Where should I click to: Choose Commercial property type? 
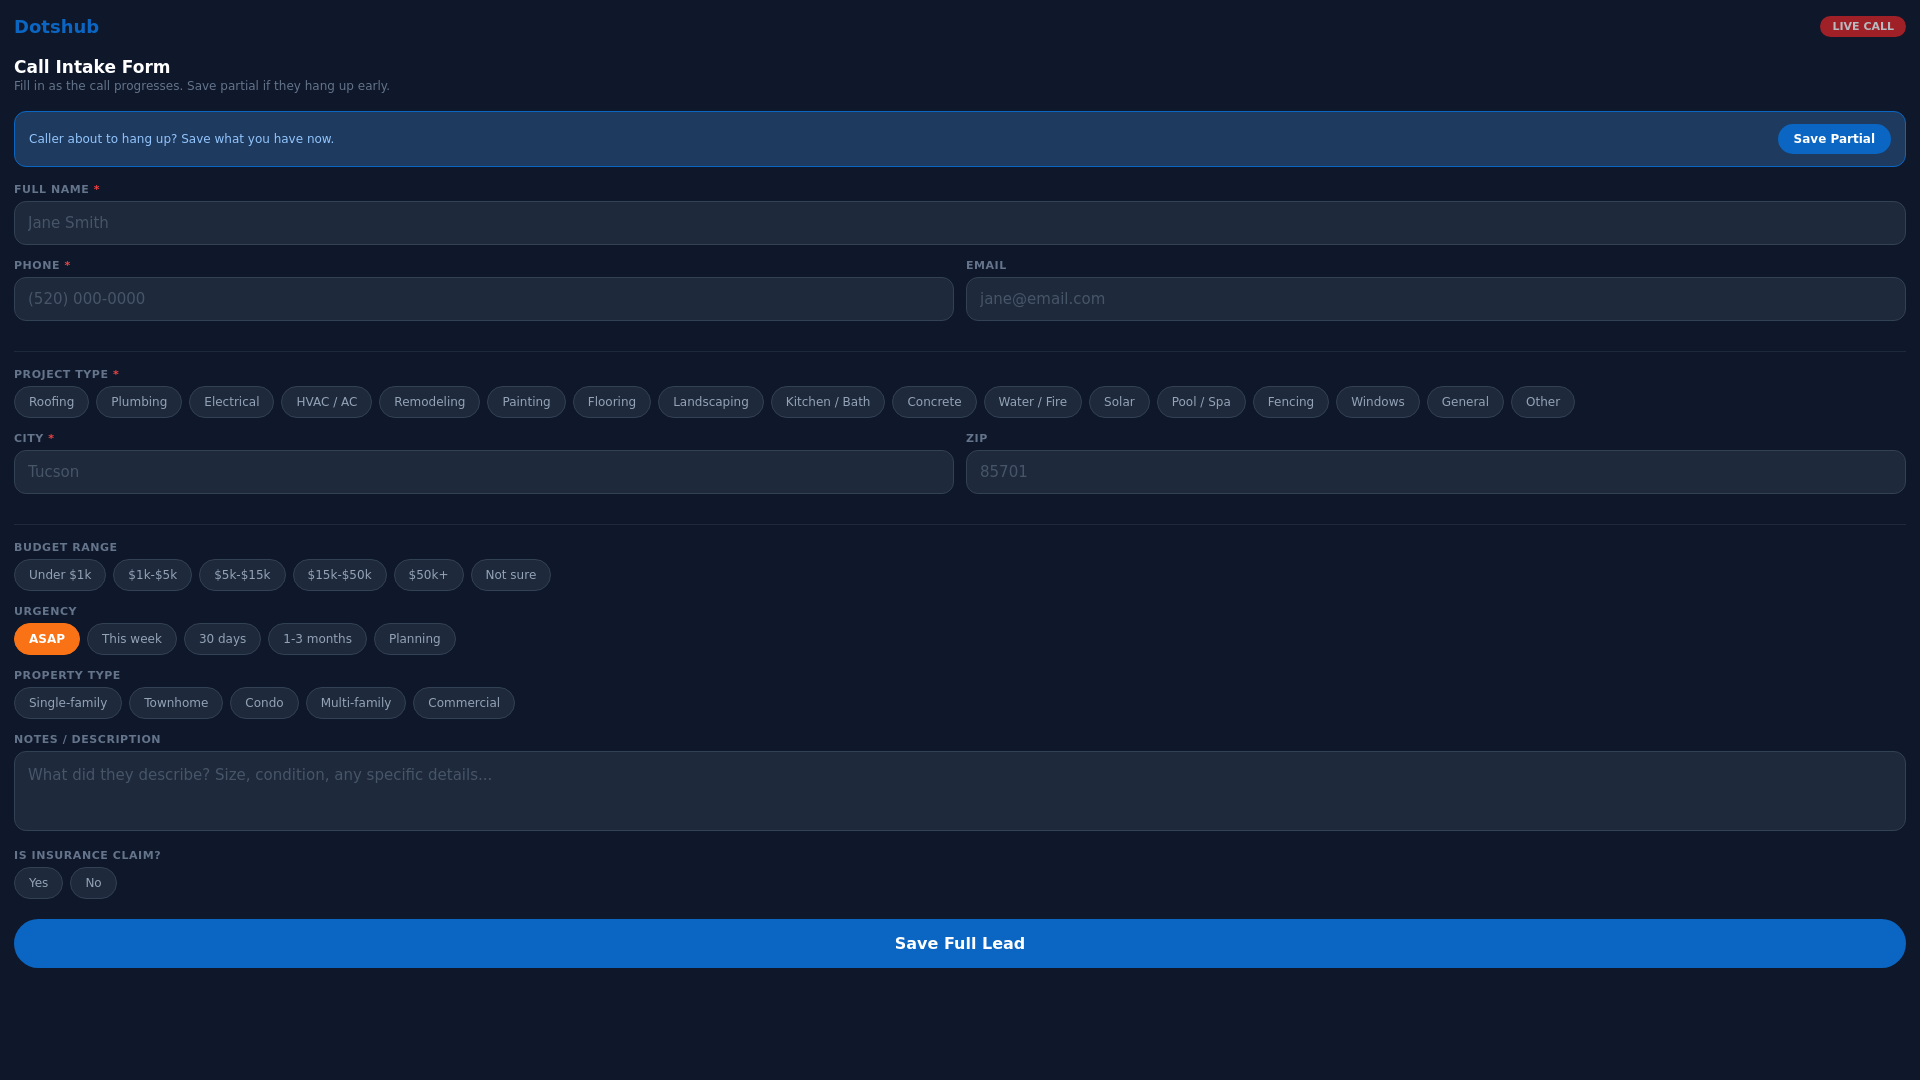tap(464, 703)
